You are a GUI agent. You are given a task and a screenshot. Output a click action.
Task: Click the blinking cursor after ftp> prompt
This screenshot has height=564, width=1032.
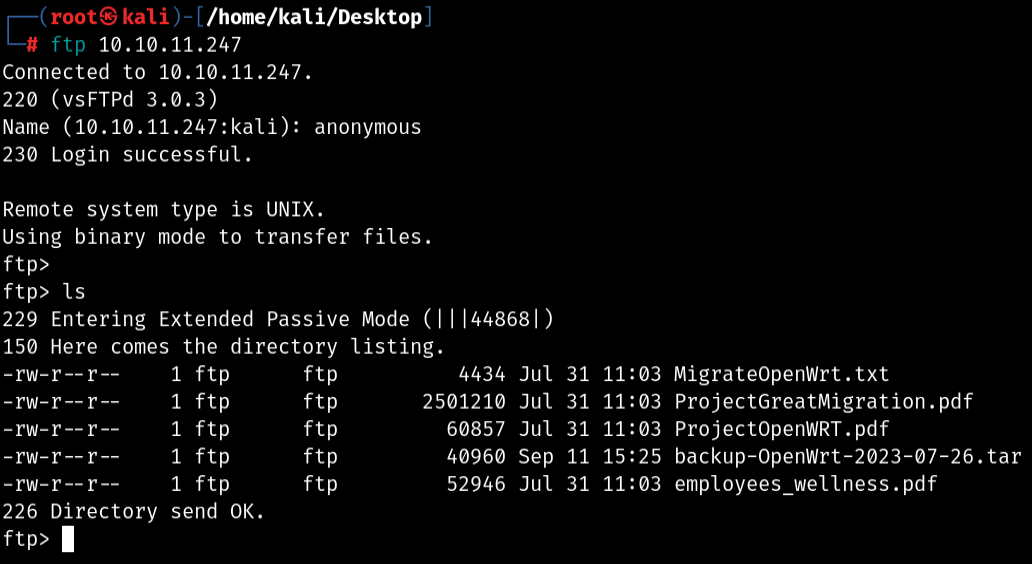pyautogui.click(x=68, y=539)
